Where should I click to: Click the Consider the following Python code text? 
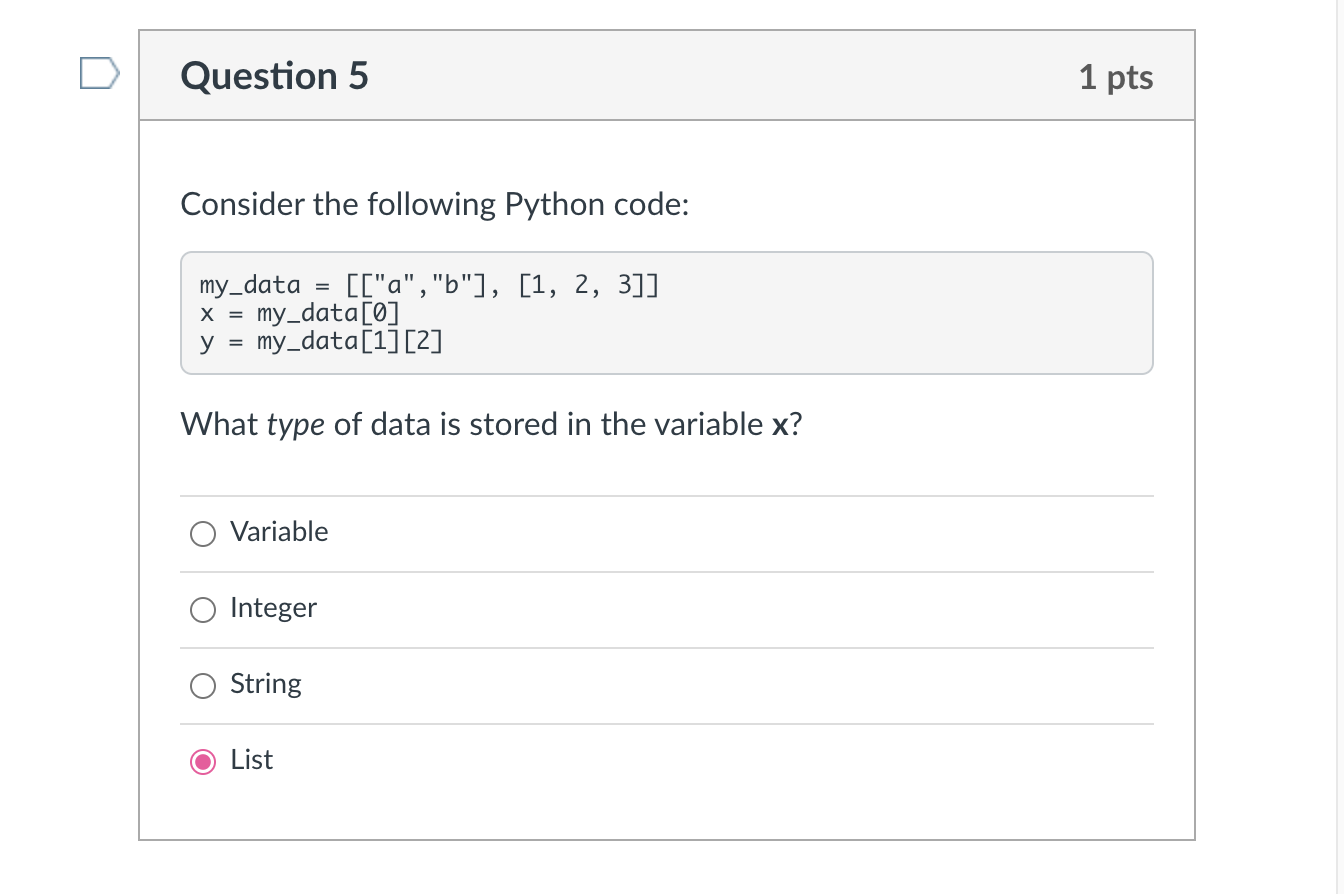tap(435, 204)
